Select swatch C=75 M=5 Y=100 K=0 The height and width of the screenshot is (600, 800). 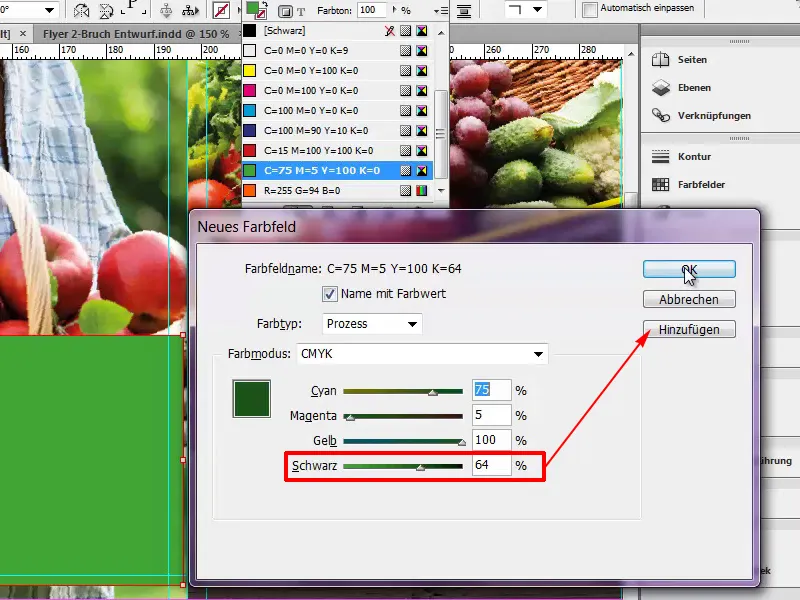pyautogui.click(x=337, y=171)
